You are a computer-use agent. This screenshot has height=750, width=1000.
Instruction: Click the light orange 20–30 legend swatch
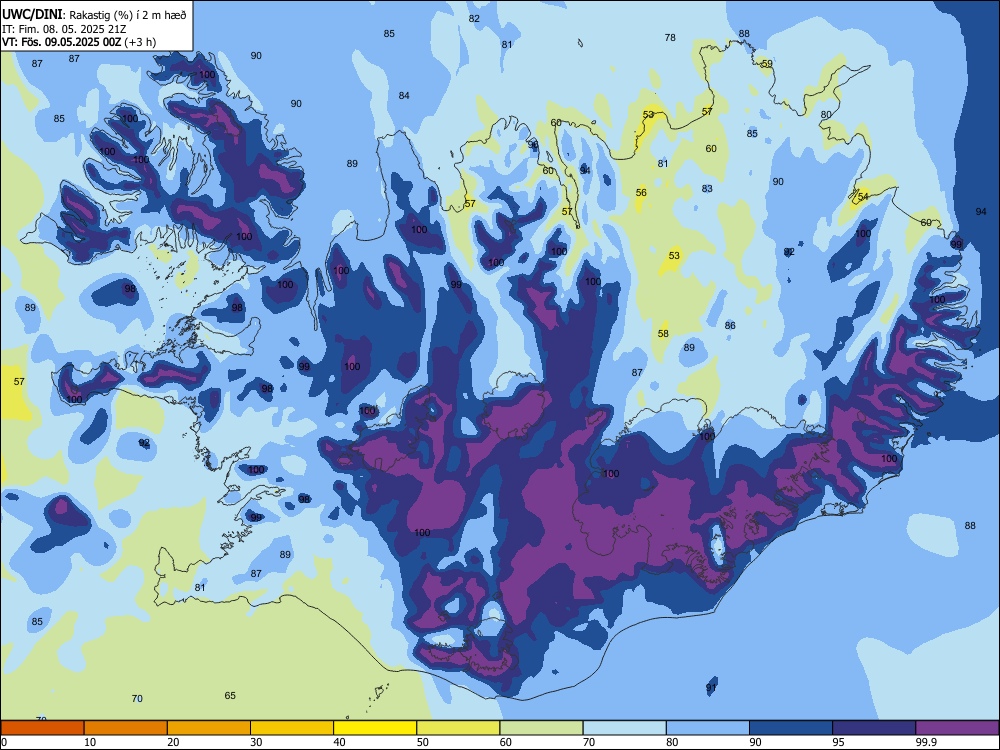click(209, 728)
